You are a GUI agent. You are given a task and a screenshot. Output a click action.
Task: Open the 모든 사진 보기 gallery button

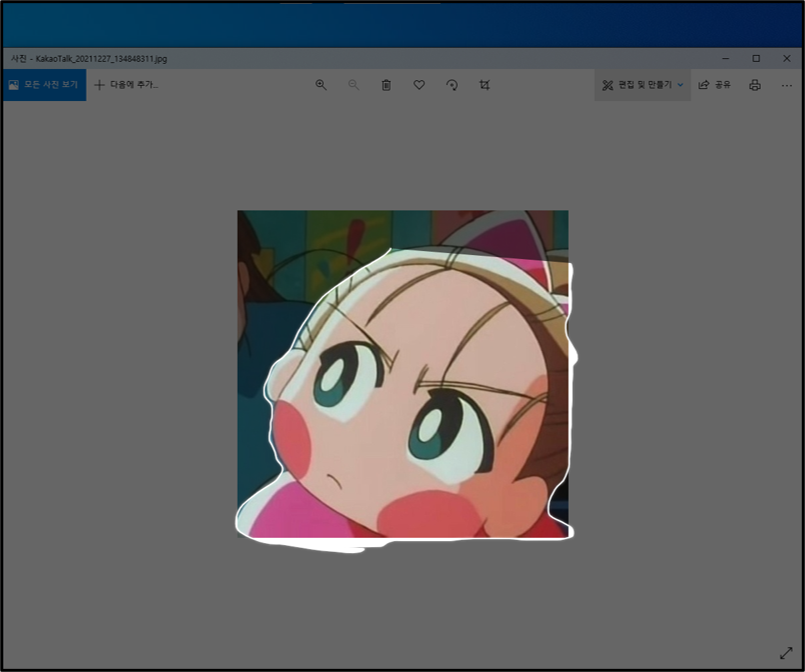pos(44,85)
